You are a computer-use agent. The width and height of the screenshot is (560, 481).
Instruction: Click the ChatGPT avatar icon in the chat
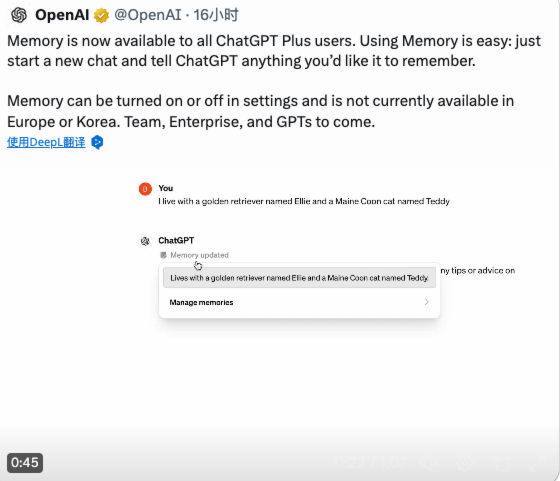[145, 241]
